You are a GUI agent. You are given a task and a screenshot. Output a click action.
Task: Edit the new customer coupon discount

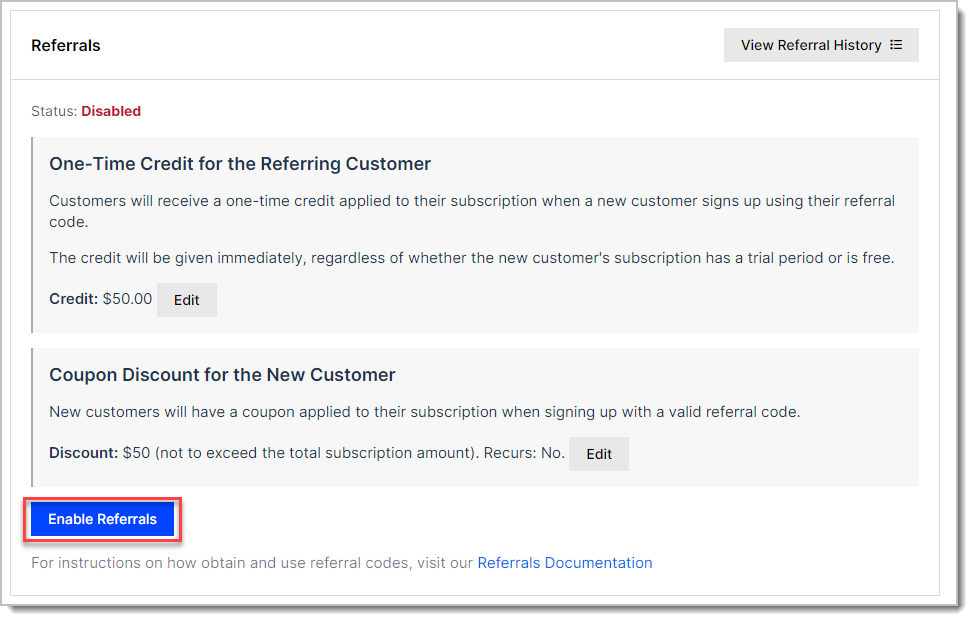pyautogui.click(x=599, y=454)
